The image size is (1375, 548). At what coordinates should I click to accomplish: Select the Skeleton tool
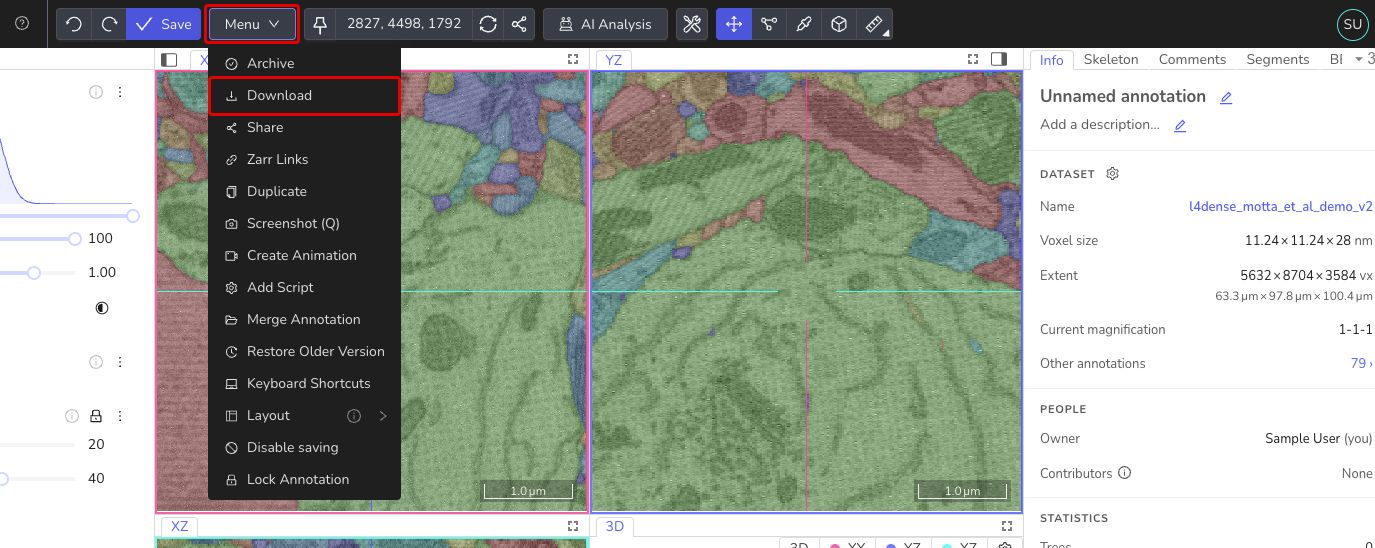click(x=769, y=24)
